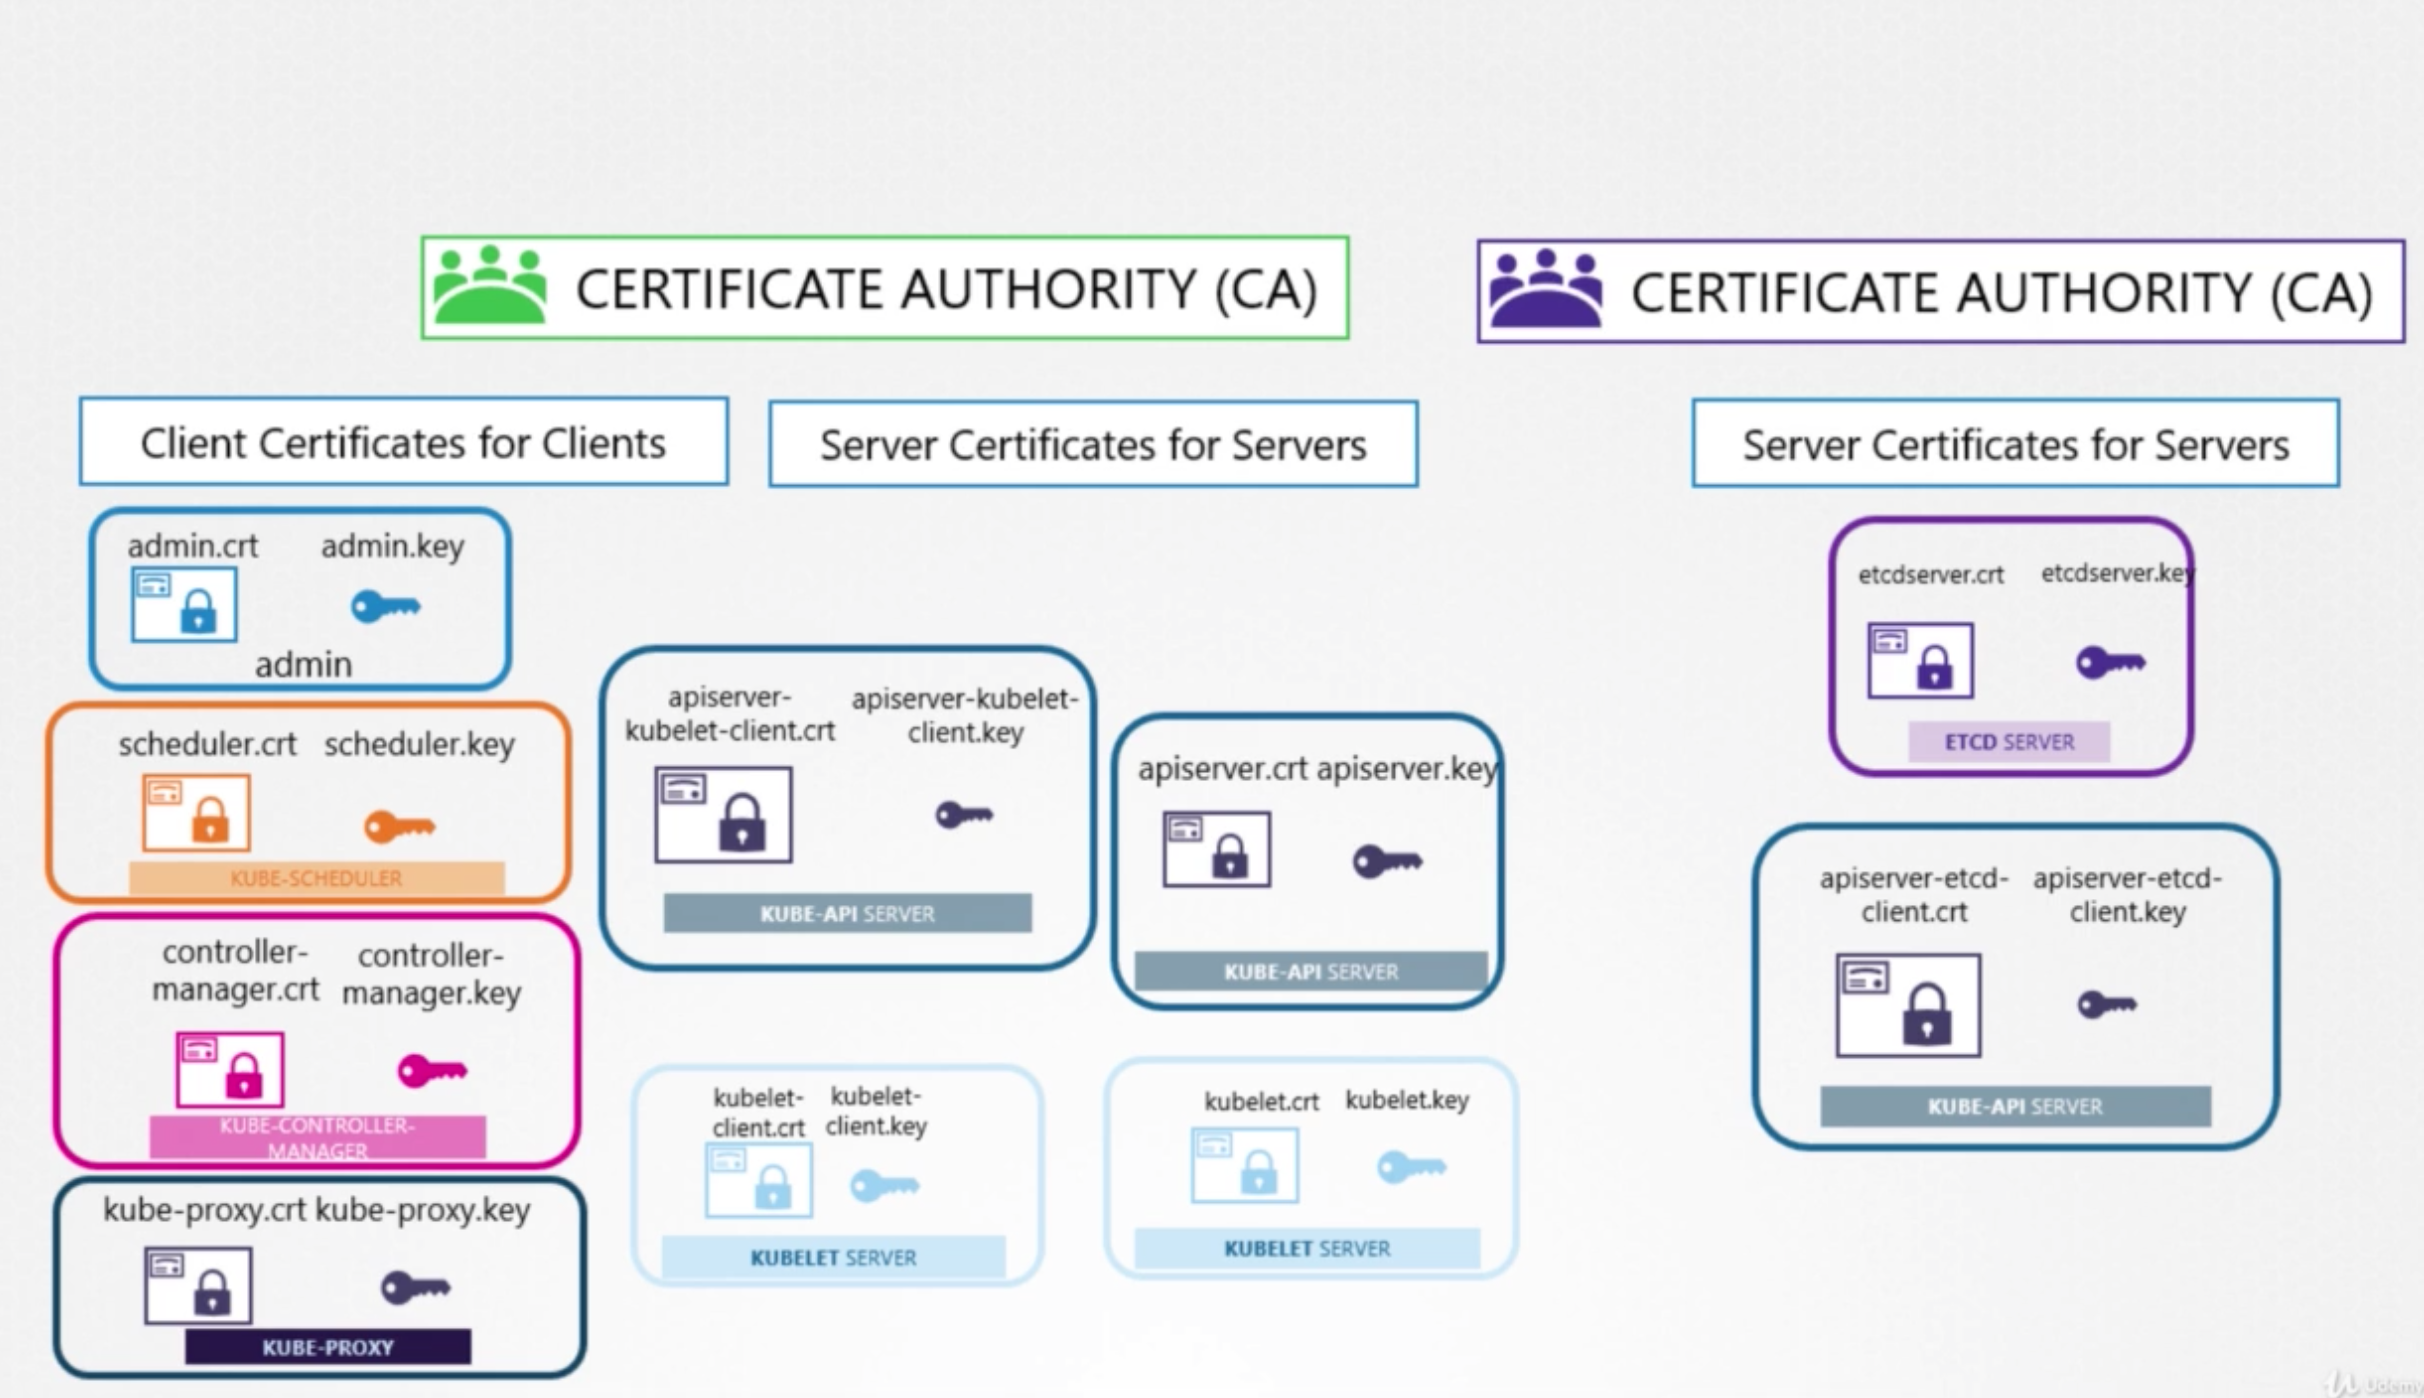Viewport: 2424px width, 1398px height.
Task: Click the pink controller-manager.crt certificate icon
Action: pos(230,1069)
